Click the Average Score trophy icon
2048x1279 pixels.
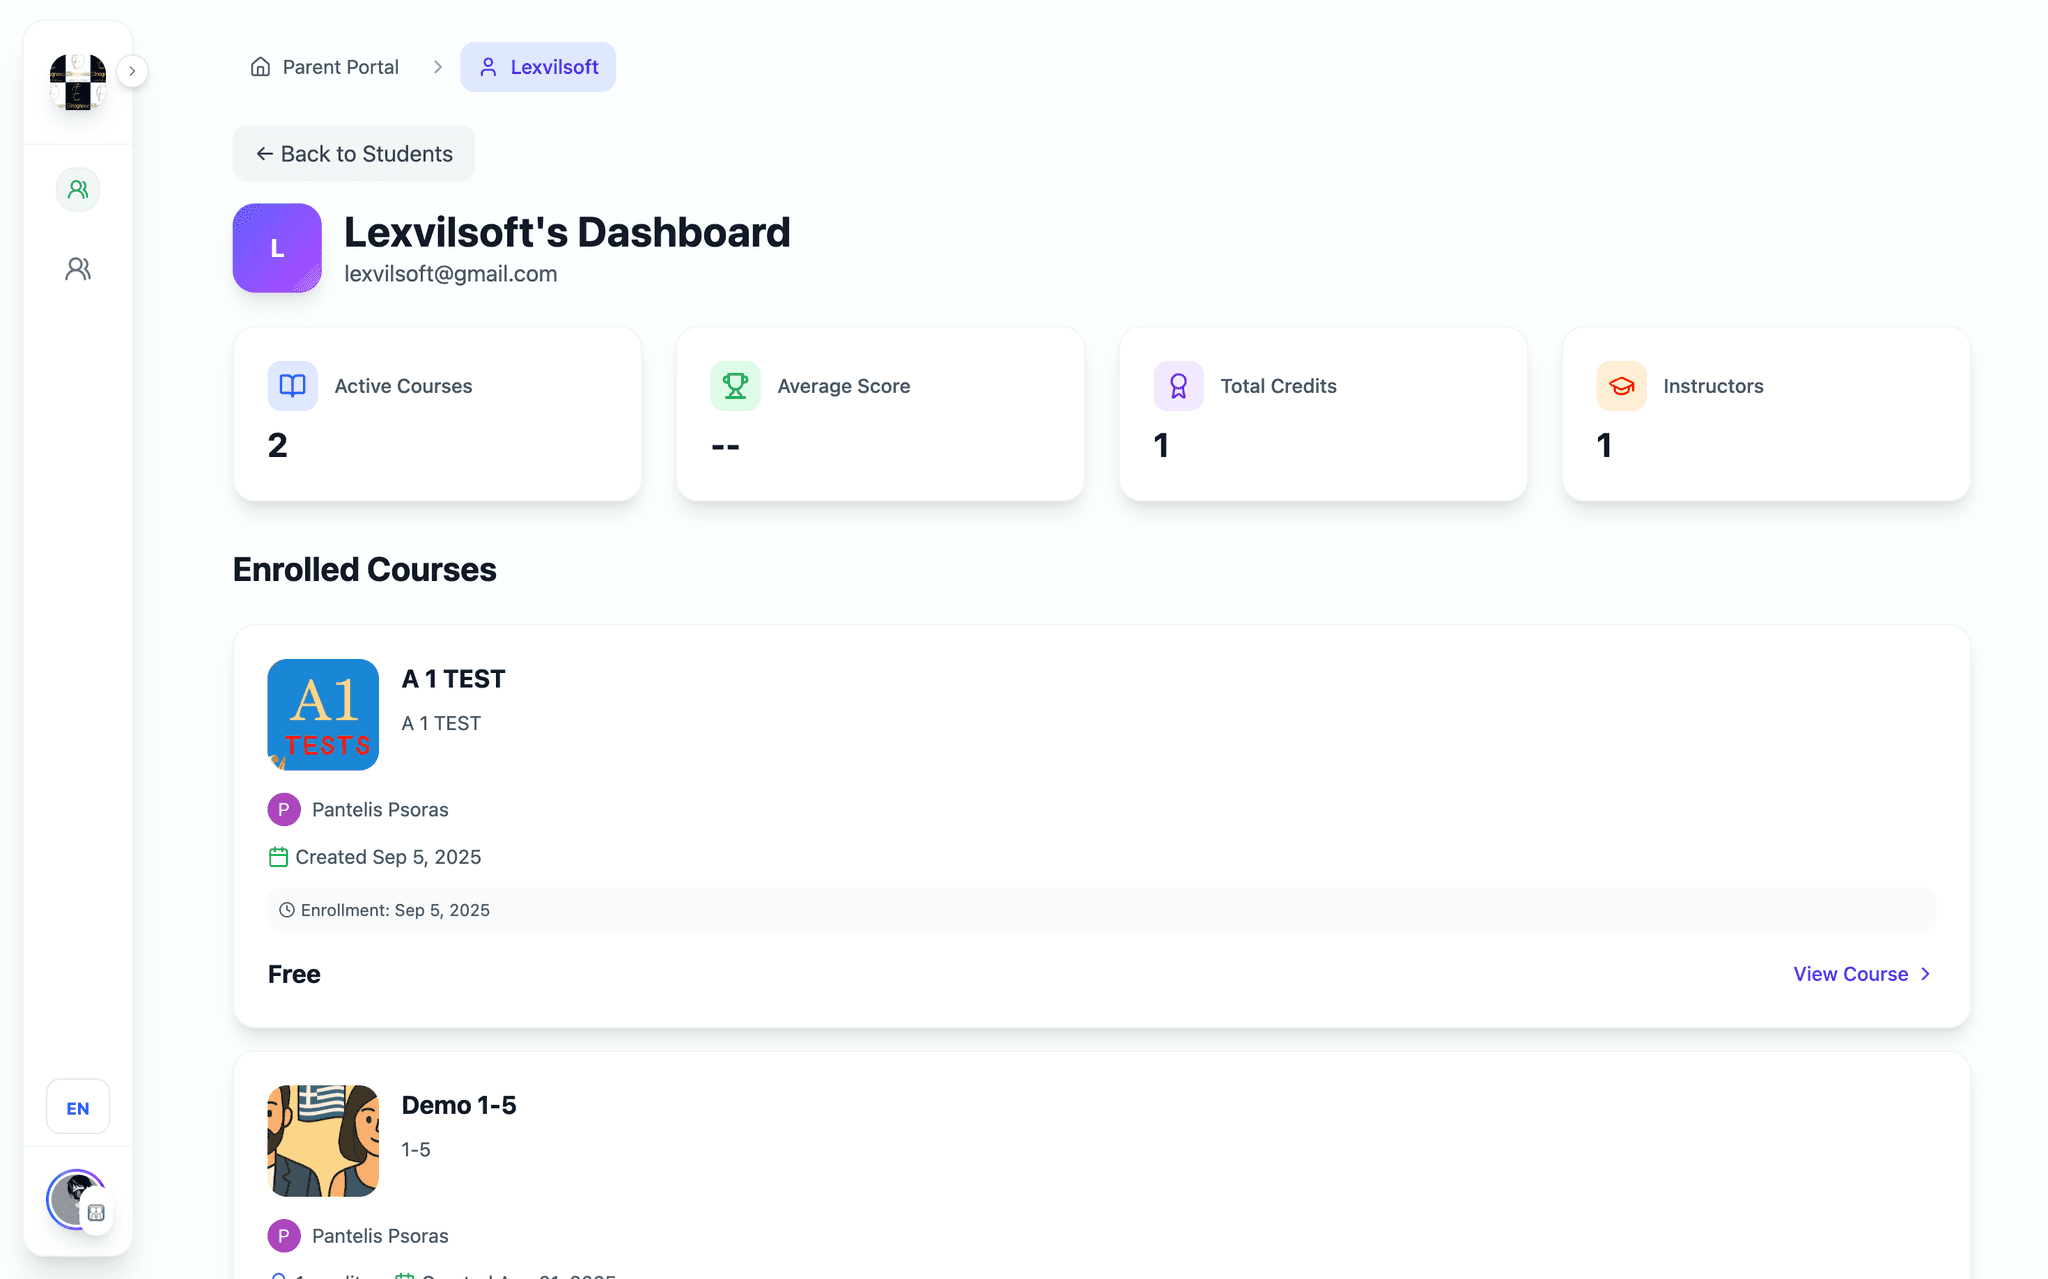[x=735, y=386]
